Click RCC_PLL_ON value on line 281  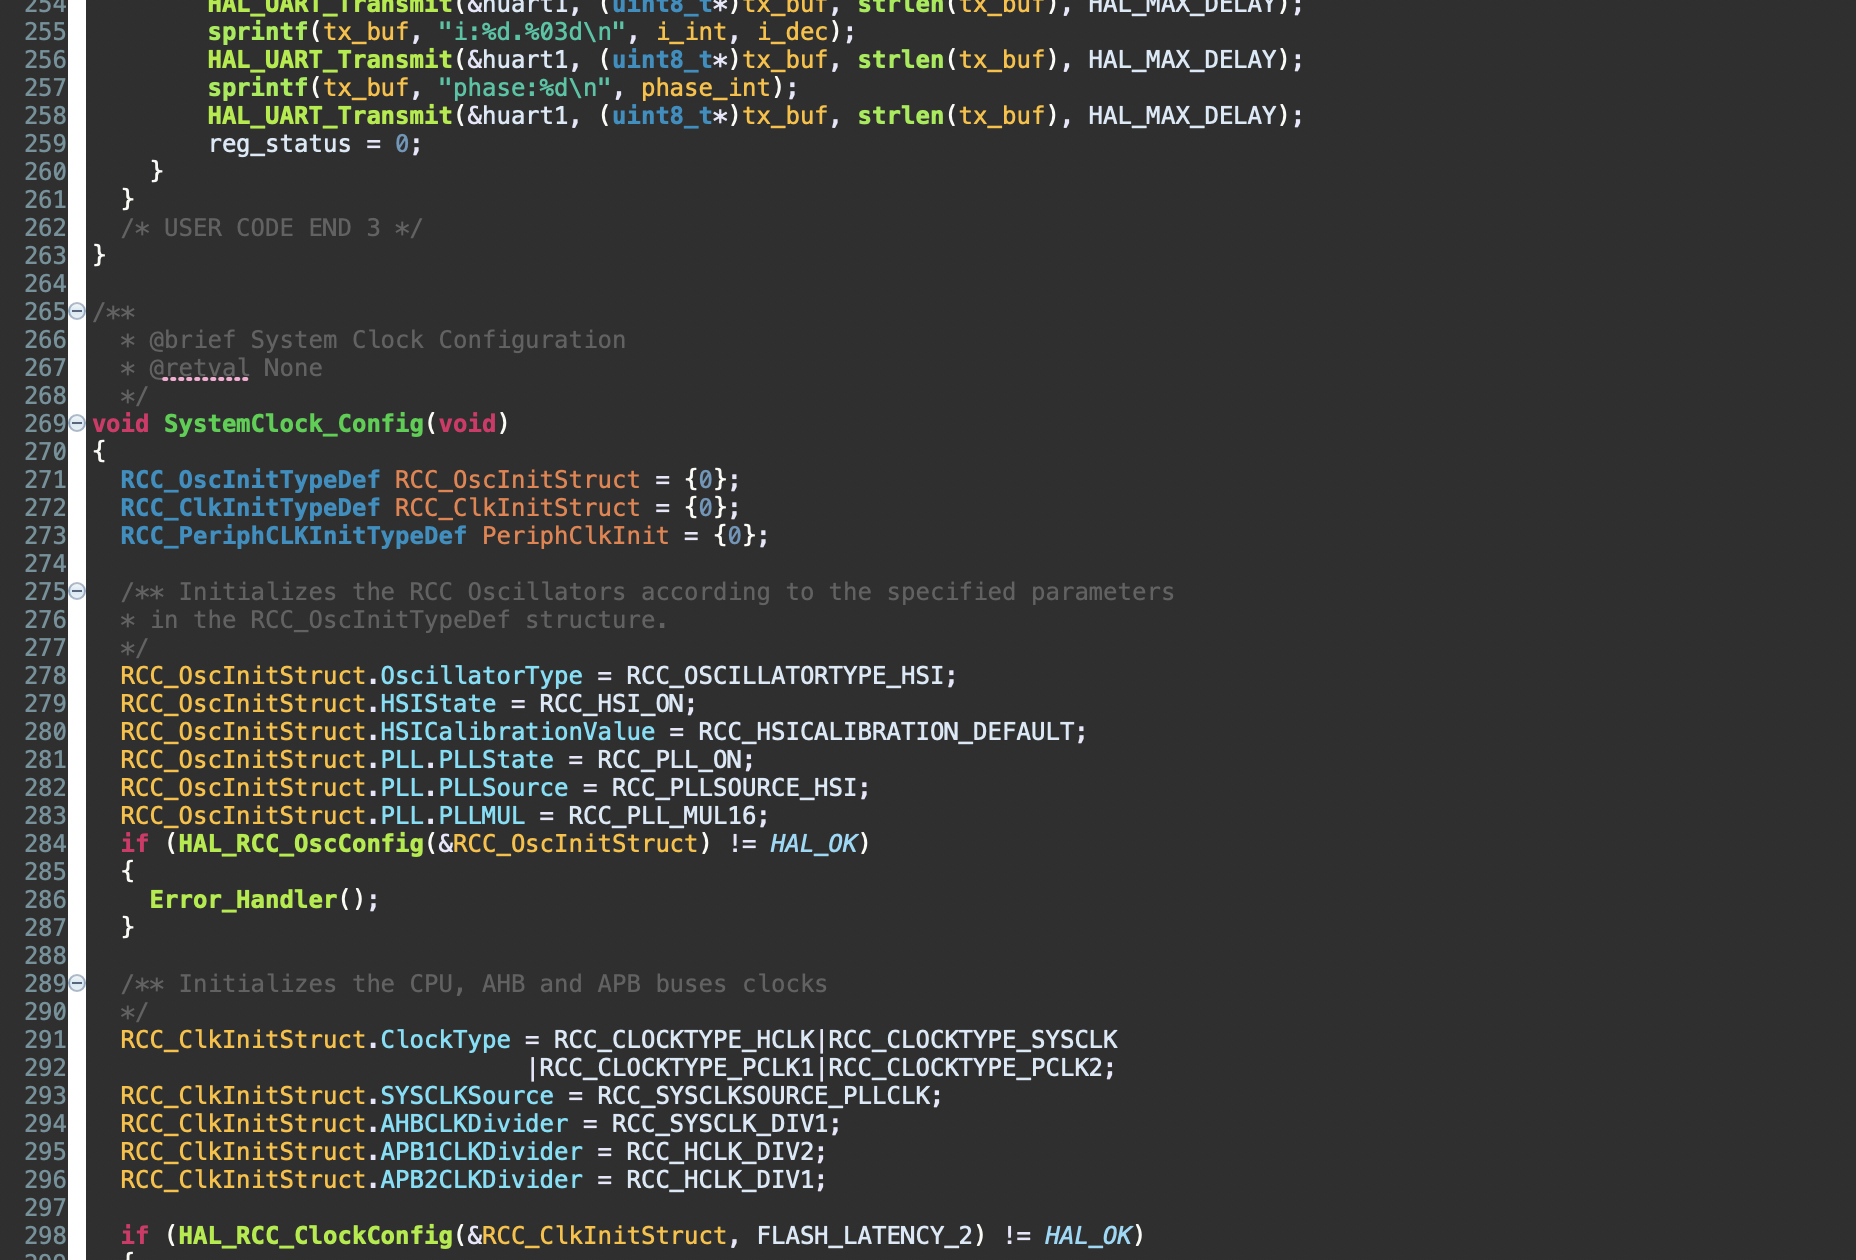pos(669,760)
